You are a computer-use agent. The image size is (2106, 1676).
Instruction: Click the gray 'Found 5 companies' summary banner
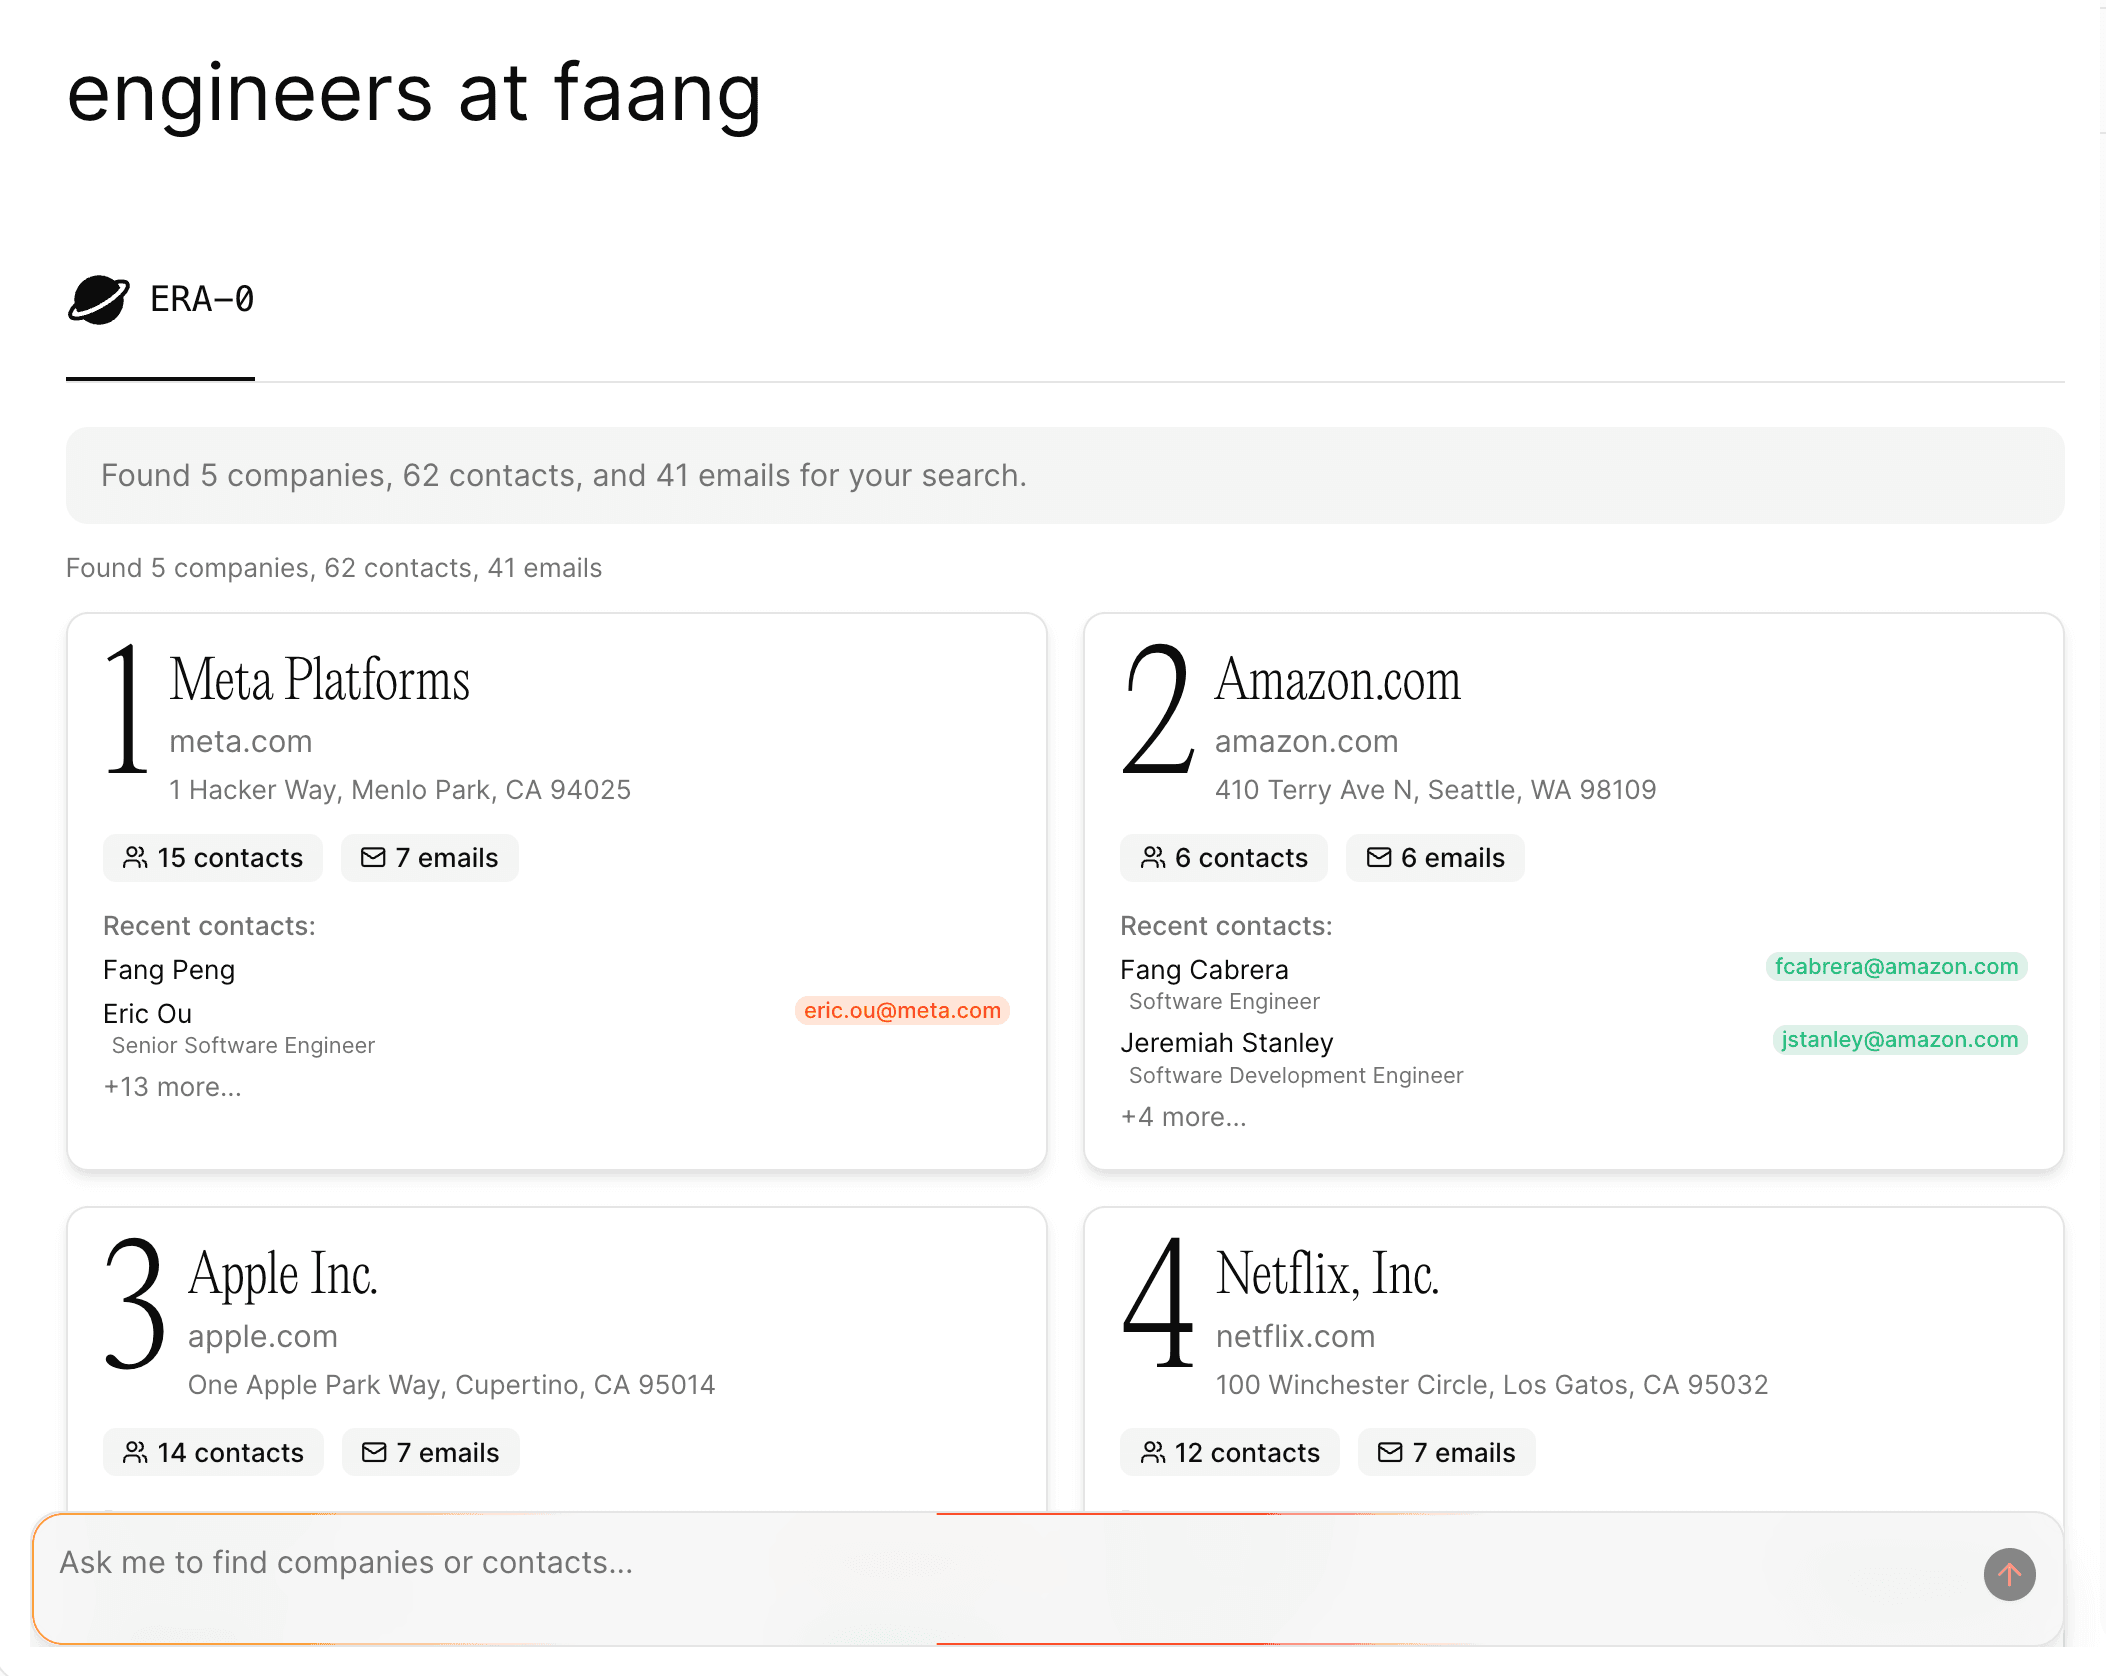pyautogui.click(x=1065, y=475)
